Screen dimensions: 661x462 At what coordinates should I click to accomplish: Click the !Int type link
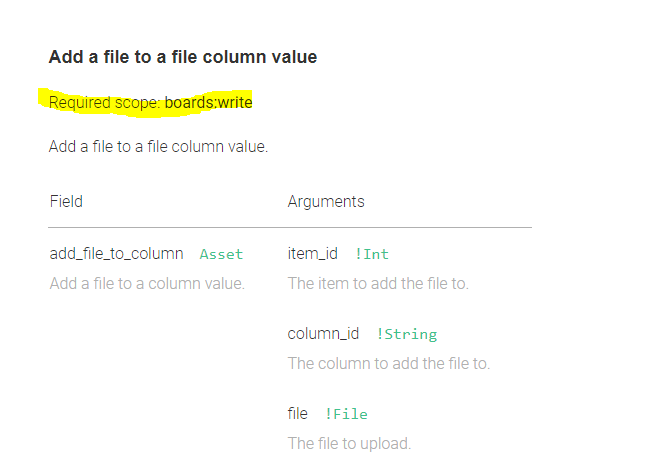pos(371,254)
